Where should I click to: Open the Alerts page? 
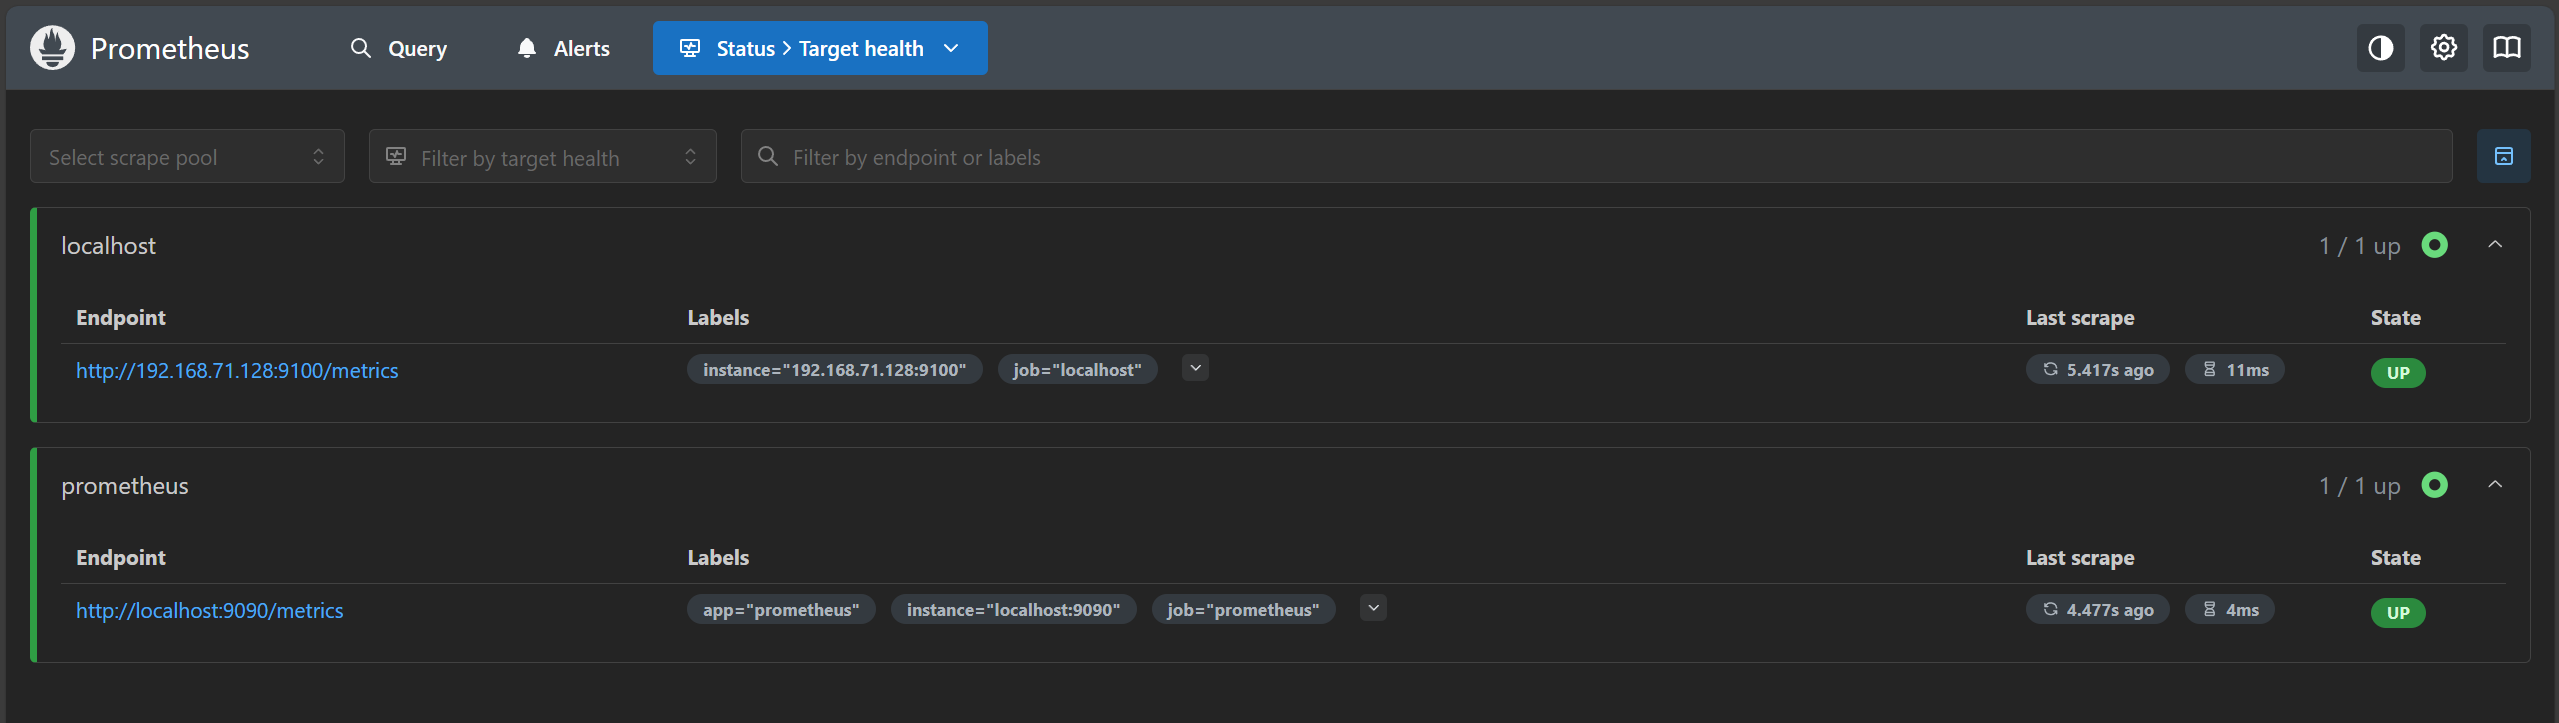pyautogui.click(x=564, y=48)
